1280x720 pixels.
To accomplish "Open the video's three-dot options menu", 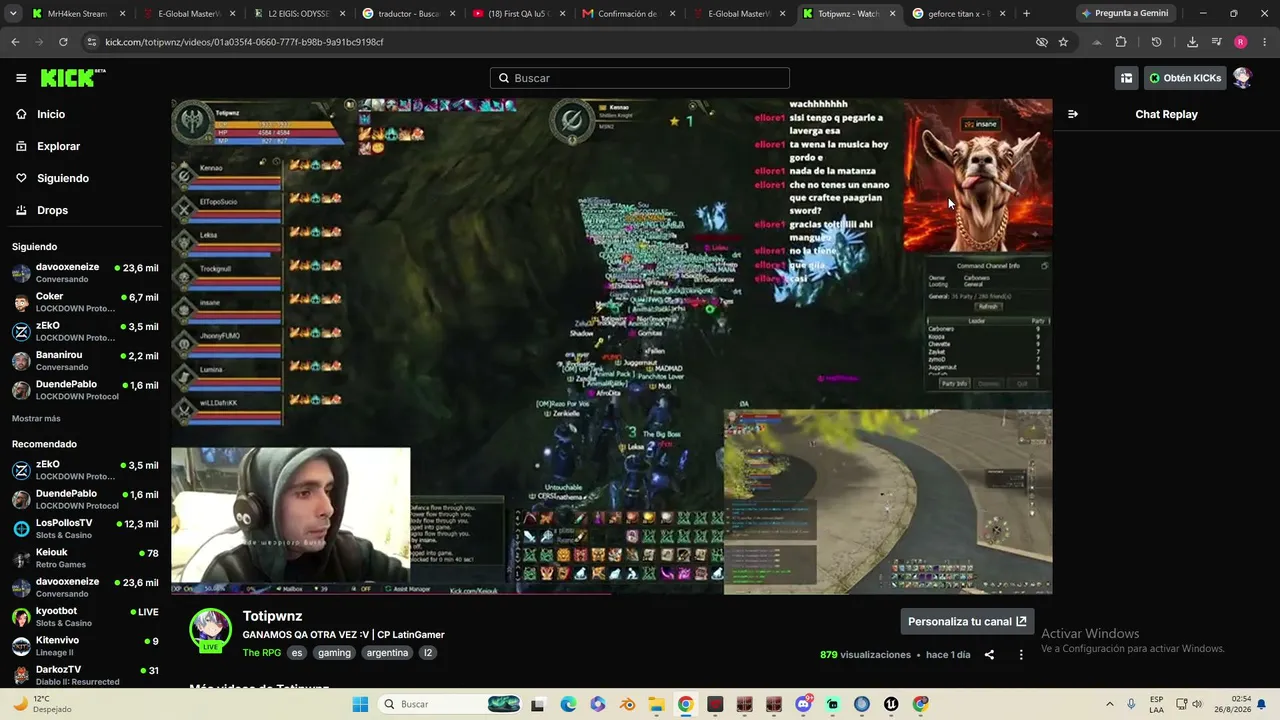I will pos(1021,655).
